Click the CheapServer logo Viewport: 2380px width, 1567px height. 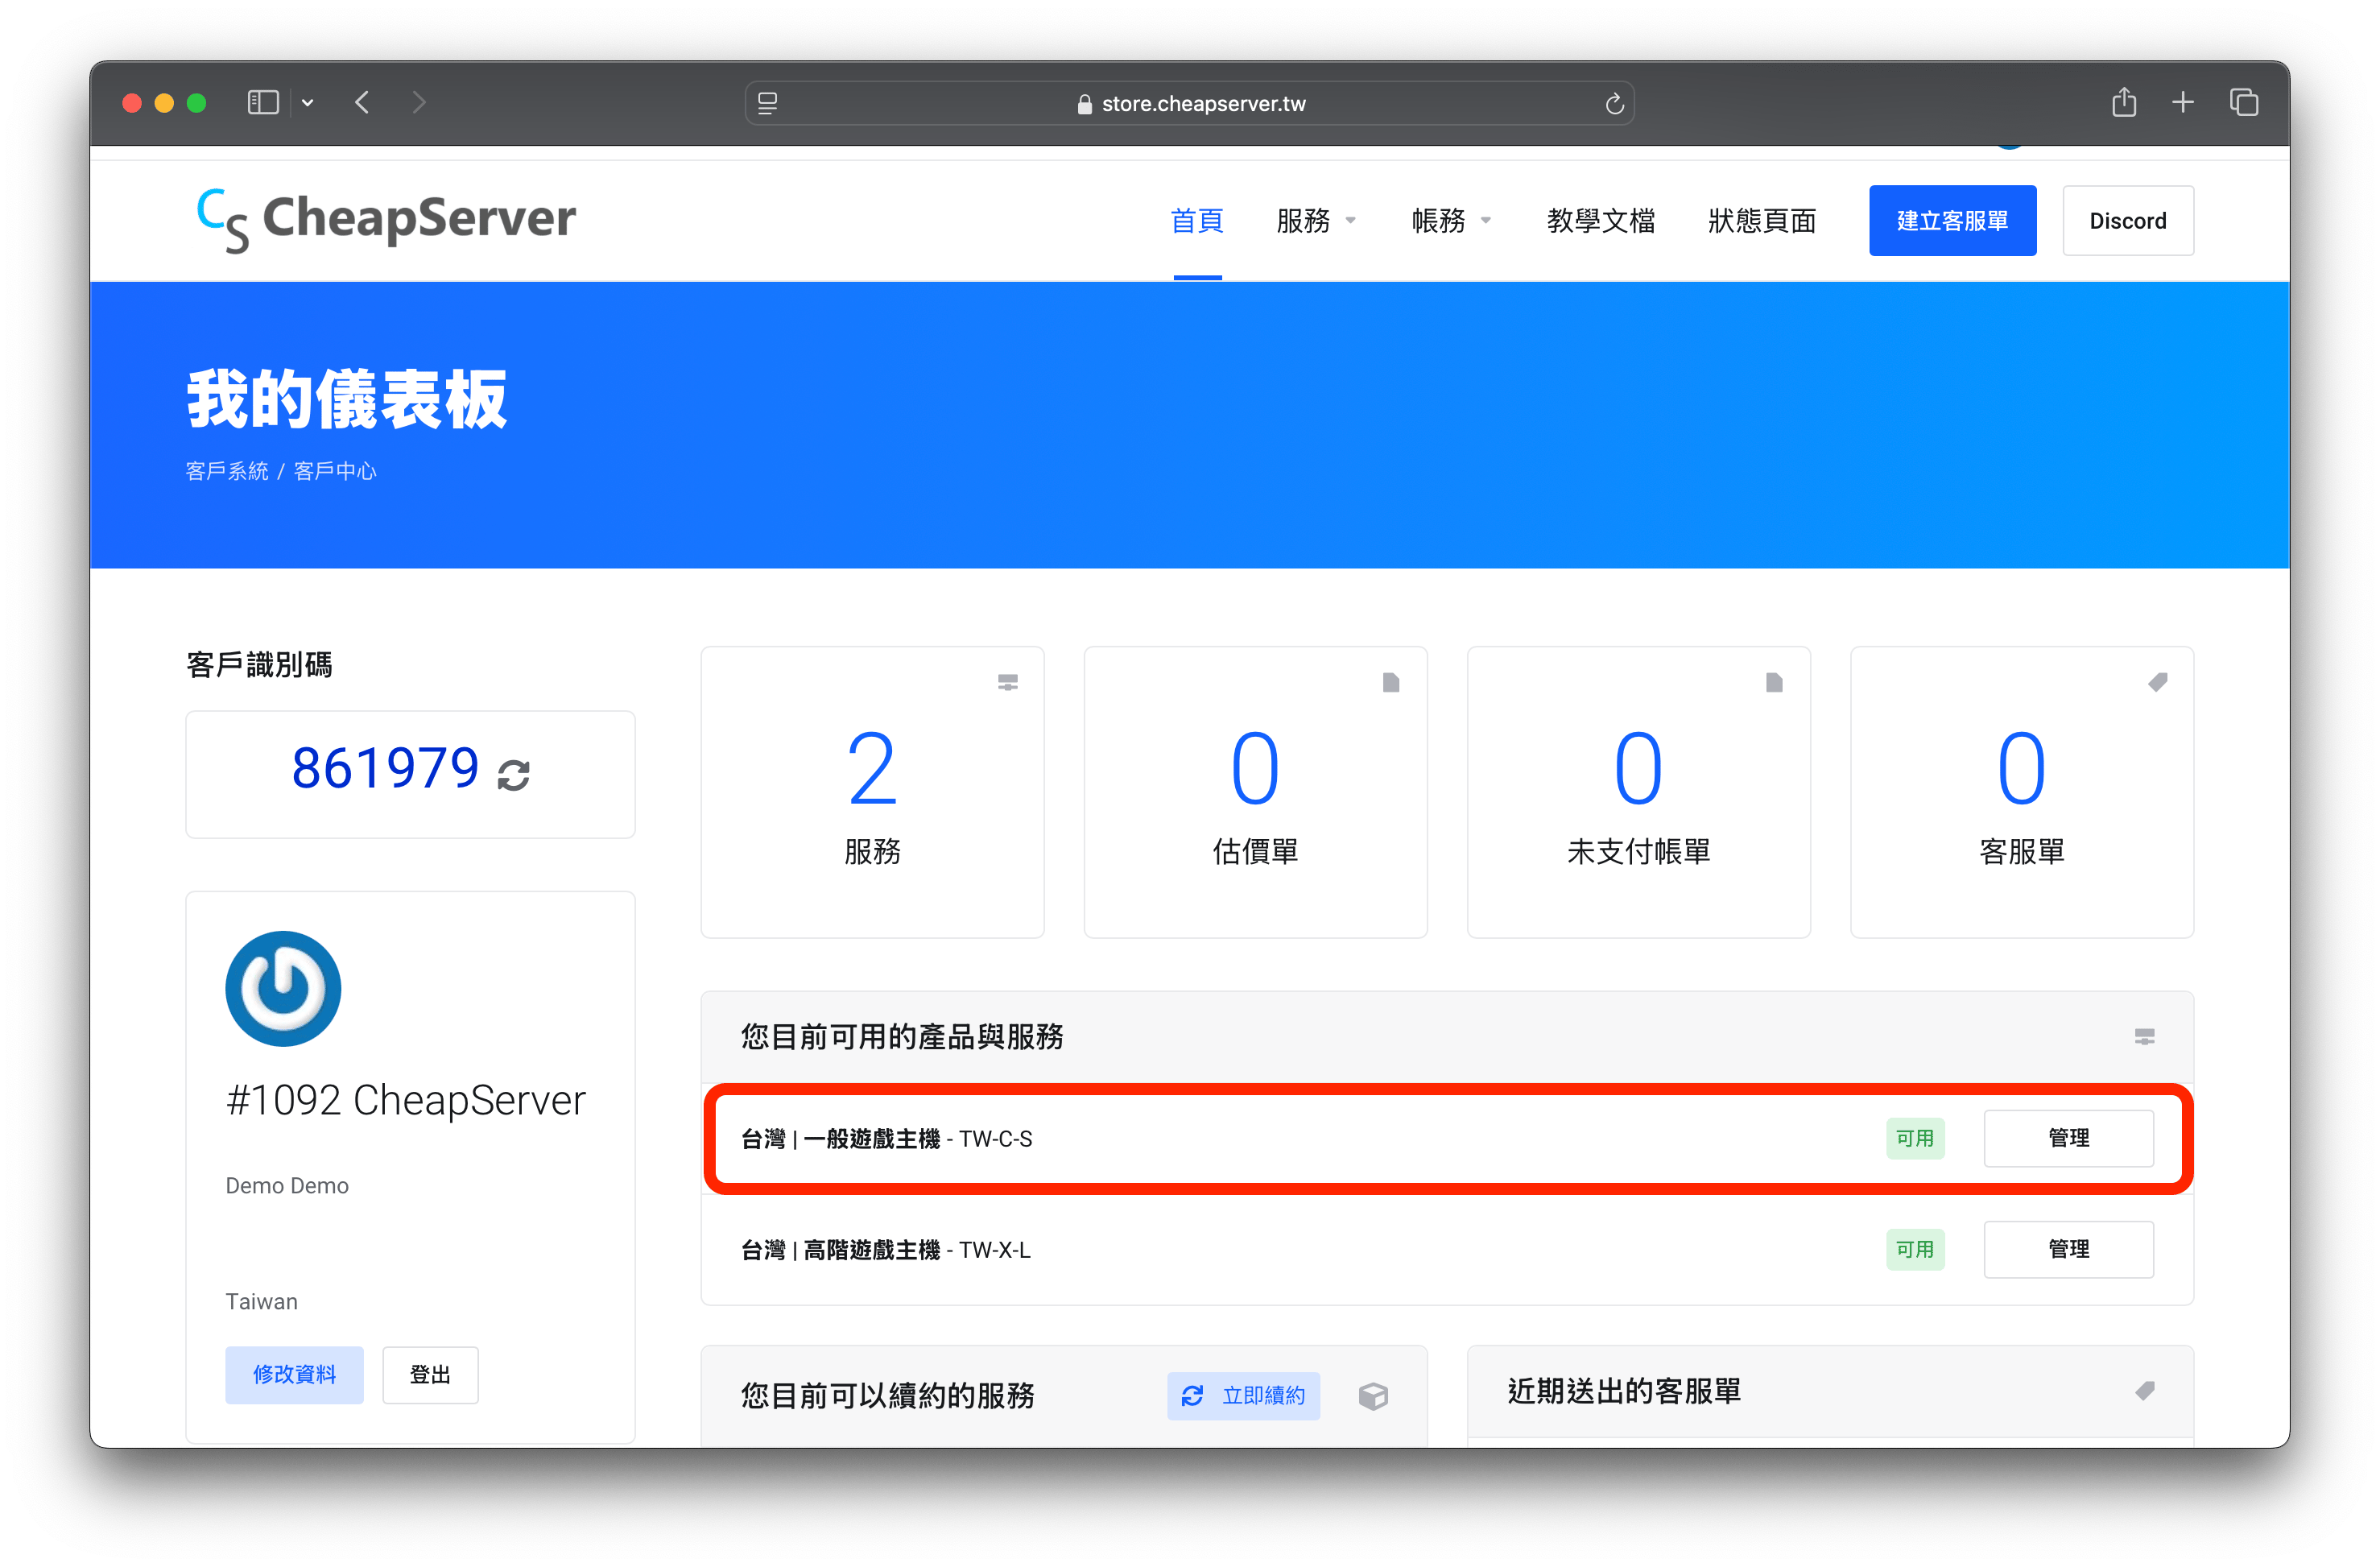(386, 220)
